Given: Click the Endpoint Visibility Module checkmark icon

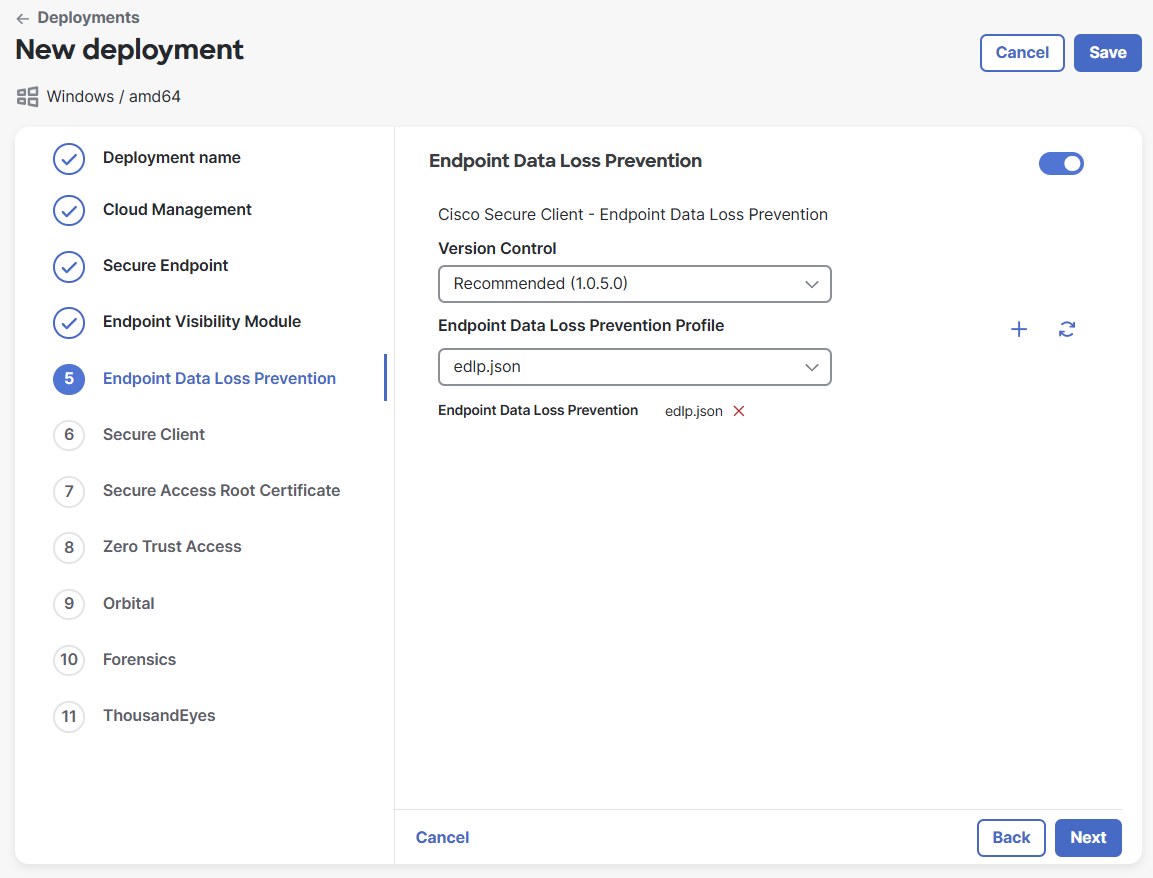Looking at the screenshot, I should pos(69,323).
